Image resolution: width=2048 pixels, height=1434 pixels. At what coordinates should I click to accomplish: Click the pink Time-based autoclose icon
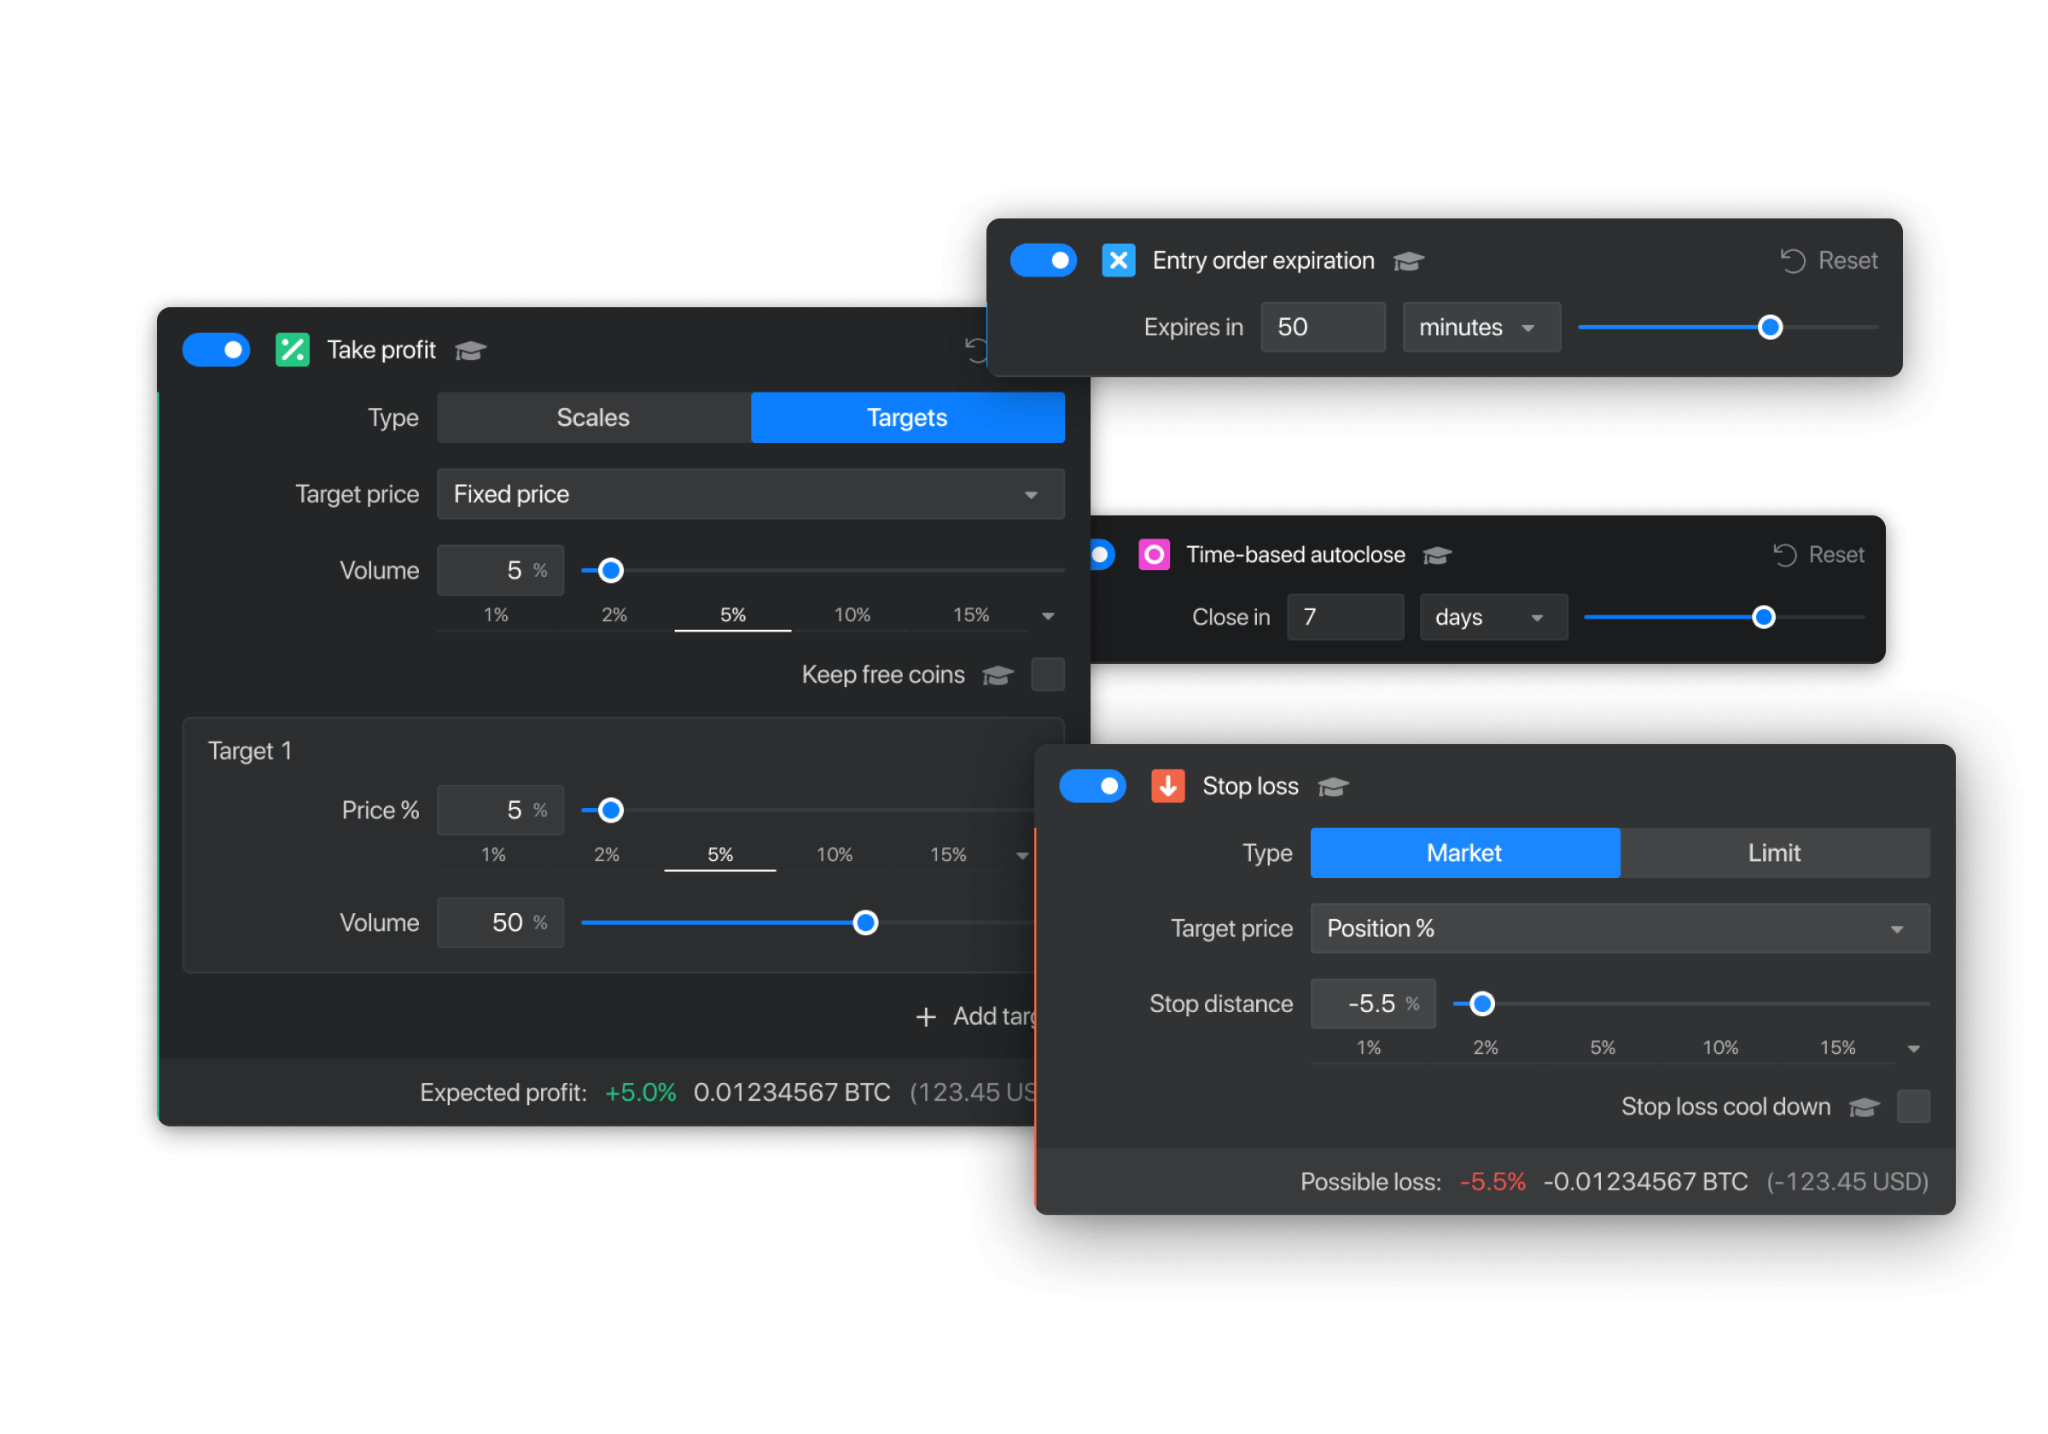(x=1154, y=555)
